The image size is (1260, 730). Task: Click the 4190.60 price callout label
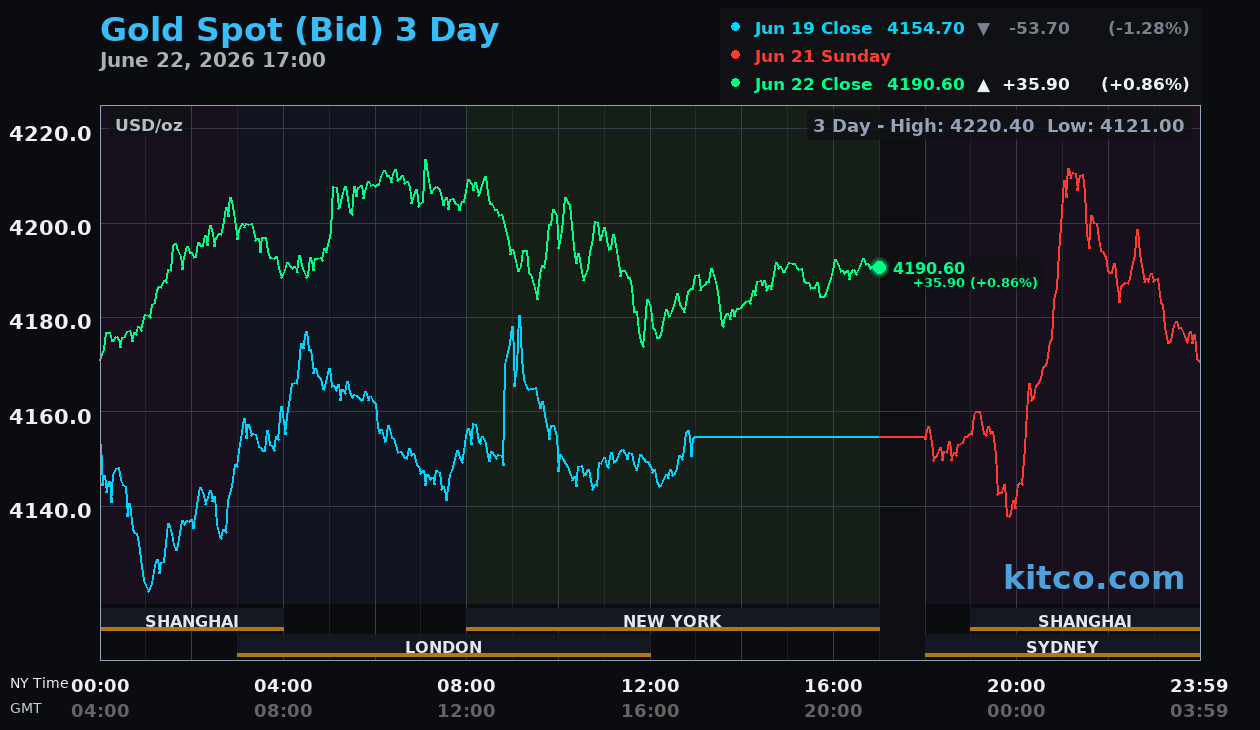tap(929, 268)
